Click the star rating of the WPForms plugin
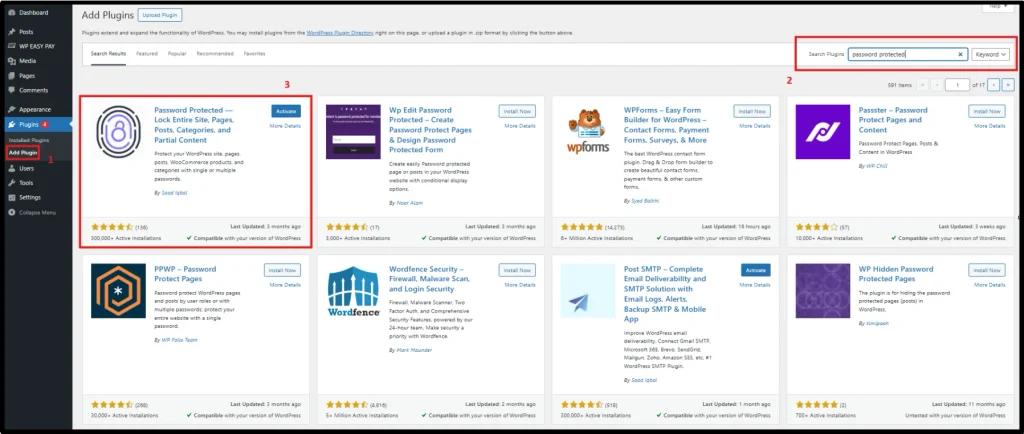 [582, 227]
